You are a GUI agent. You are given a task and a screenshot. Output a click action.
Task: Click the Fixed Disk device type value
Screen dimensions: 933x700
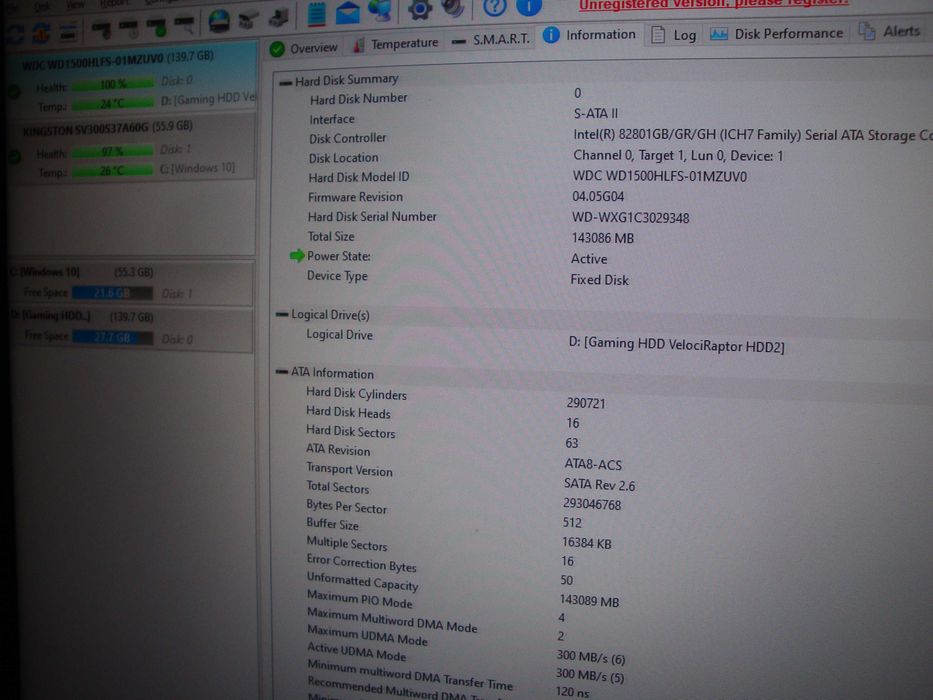[599, 280]
